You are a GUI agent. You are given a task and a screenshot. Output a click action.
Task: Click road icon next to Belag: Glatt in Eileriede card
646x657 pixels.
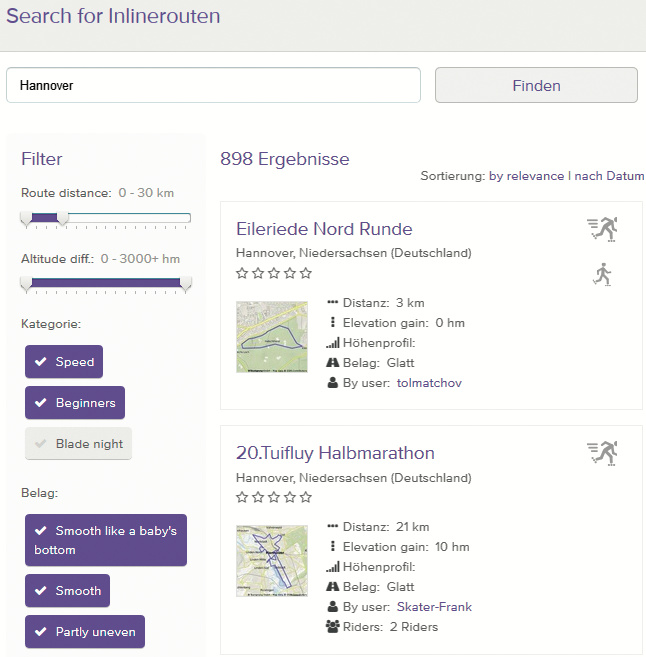(333, 363)
